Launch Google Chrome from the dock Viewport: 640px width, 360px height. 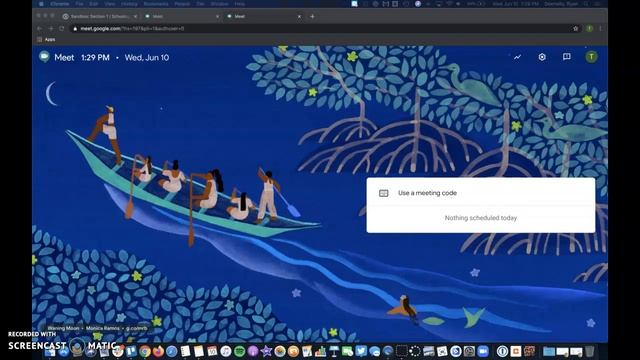pos(145,351)
